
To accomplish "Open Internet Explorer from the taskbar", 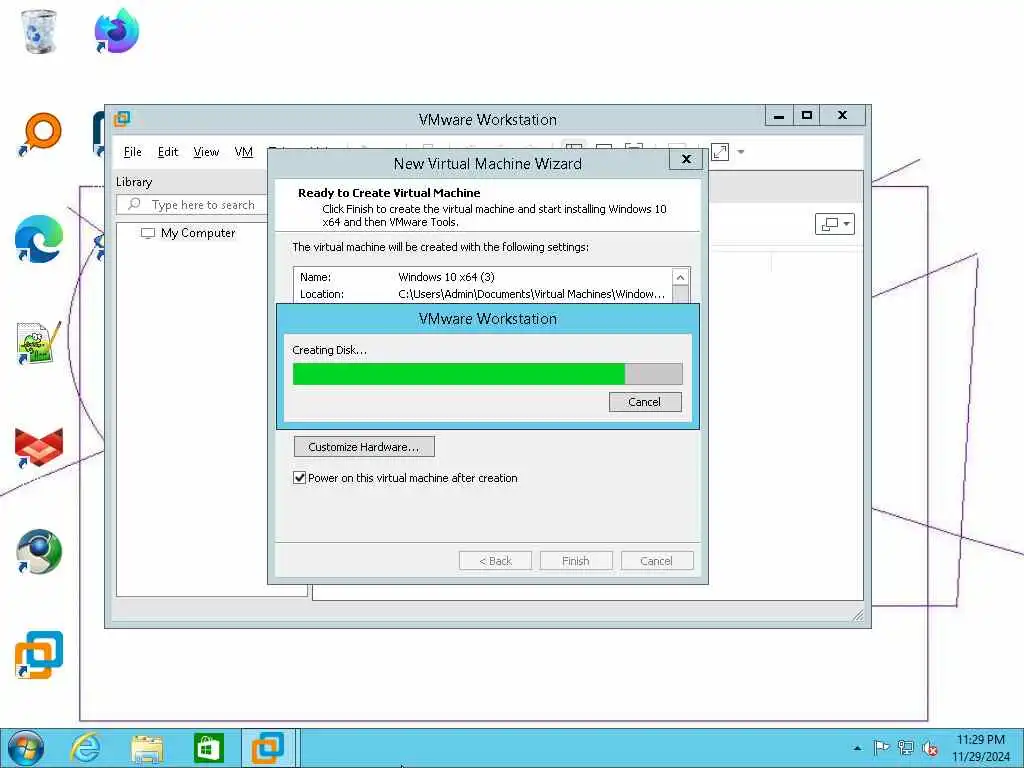I will click(x=86, y=748).
